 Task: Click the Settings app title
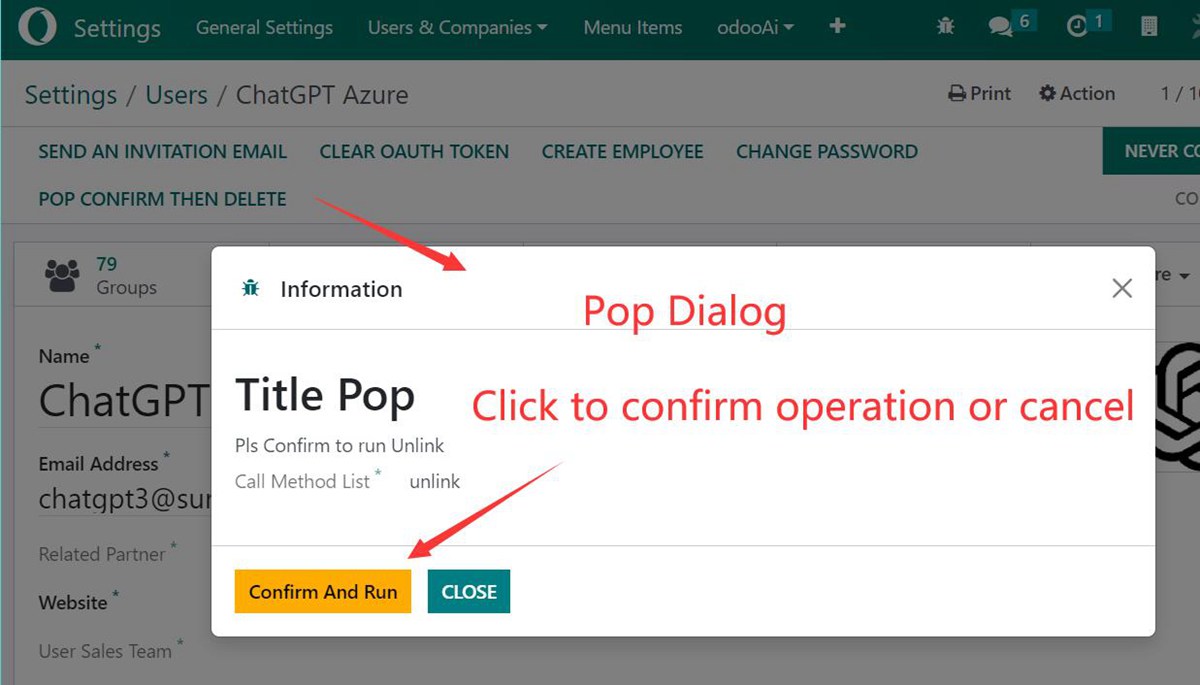coord(117,28)
